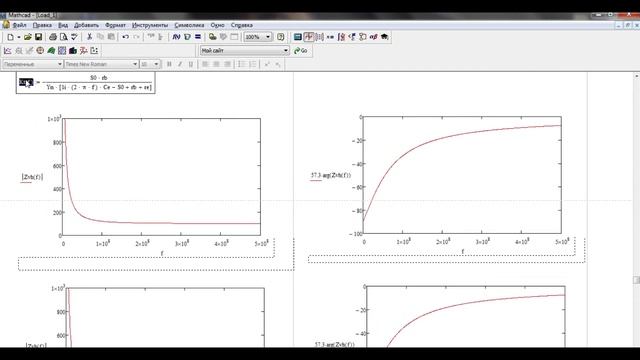The image size is (640, 360).
Task: Insert an X-Y plot from graph toolbar
Action: (x=8, y=51)
